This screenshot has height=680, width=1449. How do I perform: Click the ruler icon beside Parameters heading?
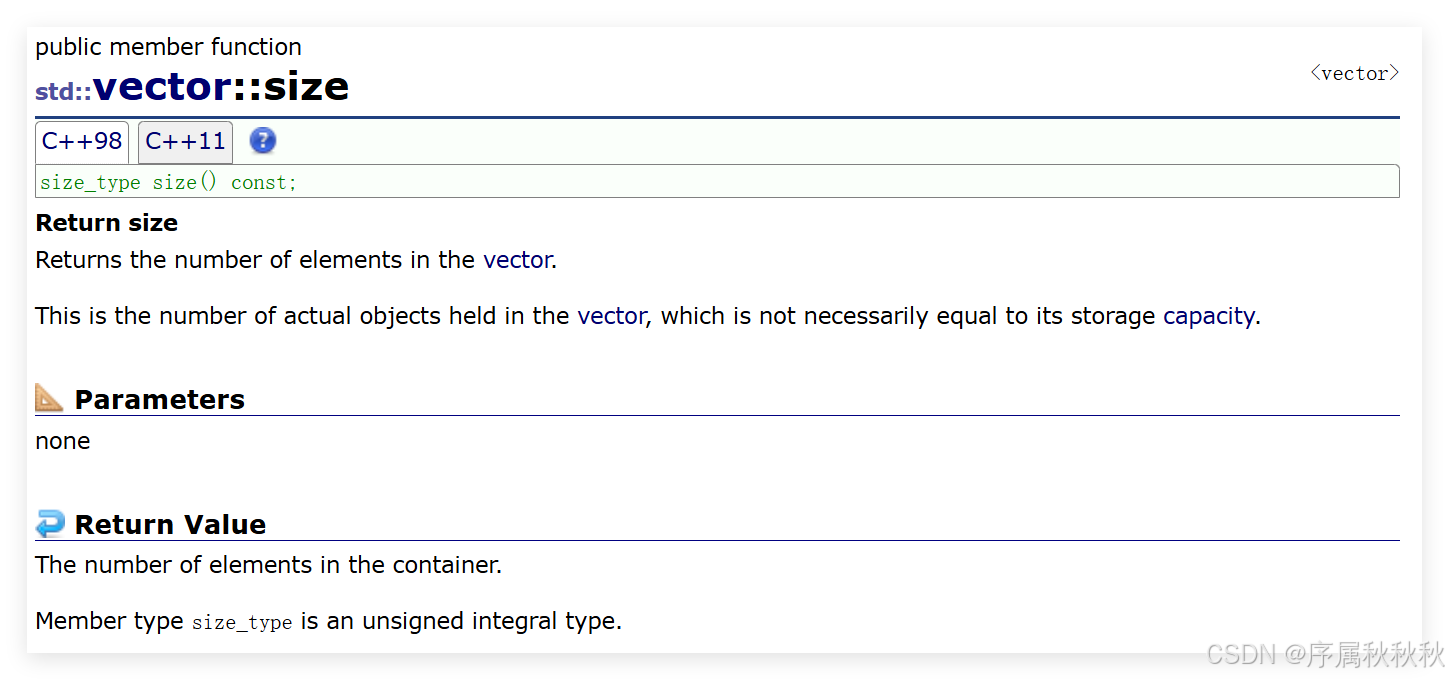(48, 397)
